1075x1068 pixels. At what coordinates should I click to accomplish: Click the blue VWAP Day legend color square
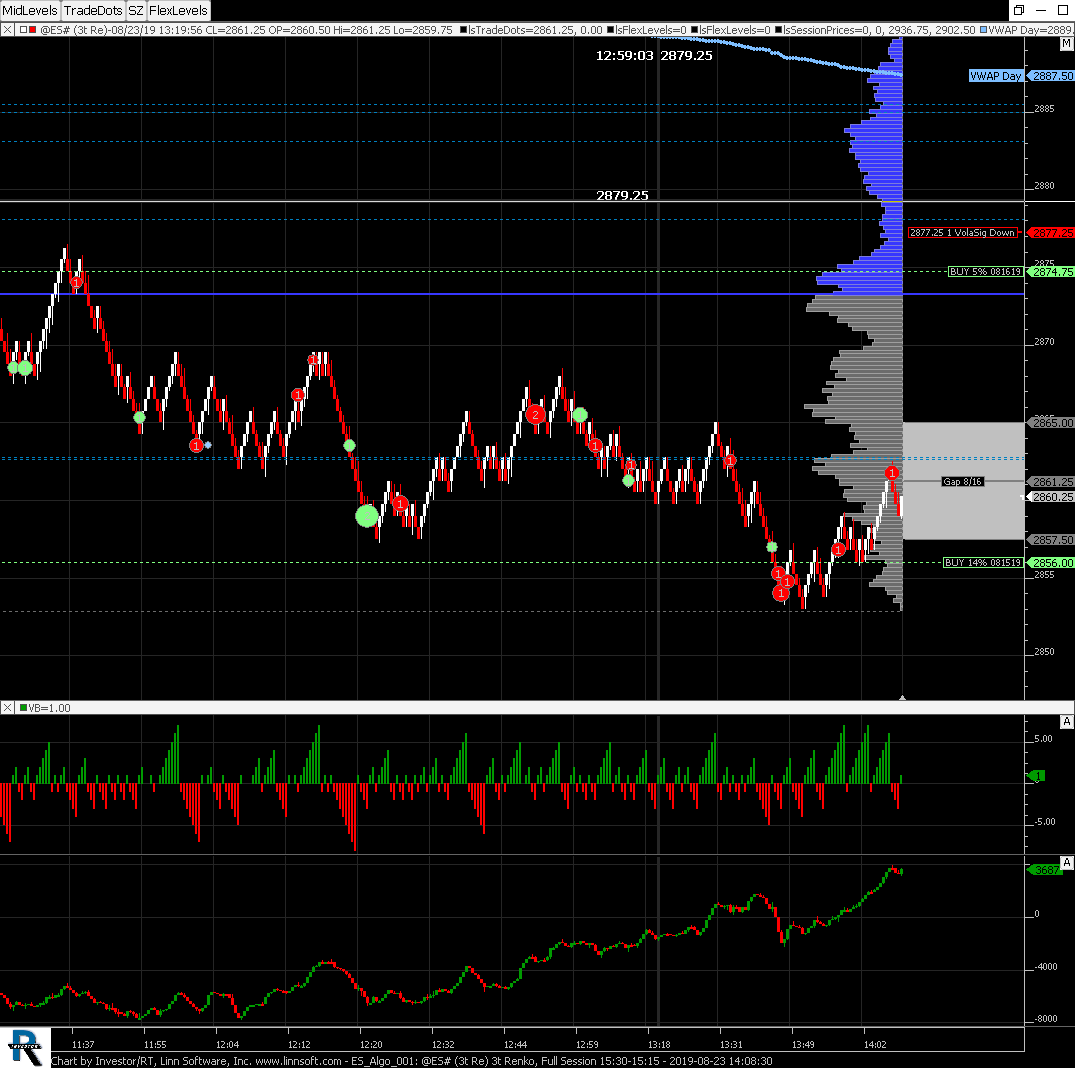click(984, 30)
